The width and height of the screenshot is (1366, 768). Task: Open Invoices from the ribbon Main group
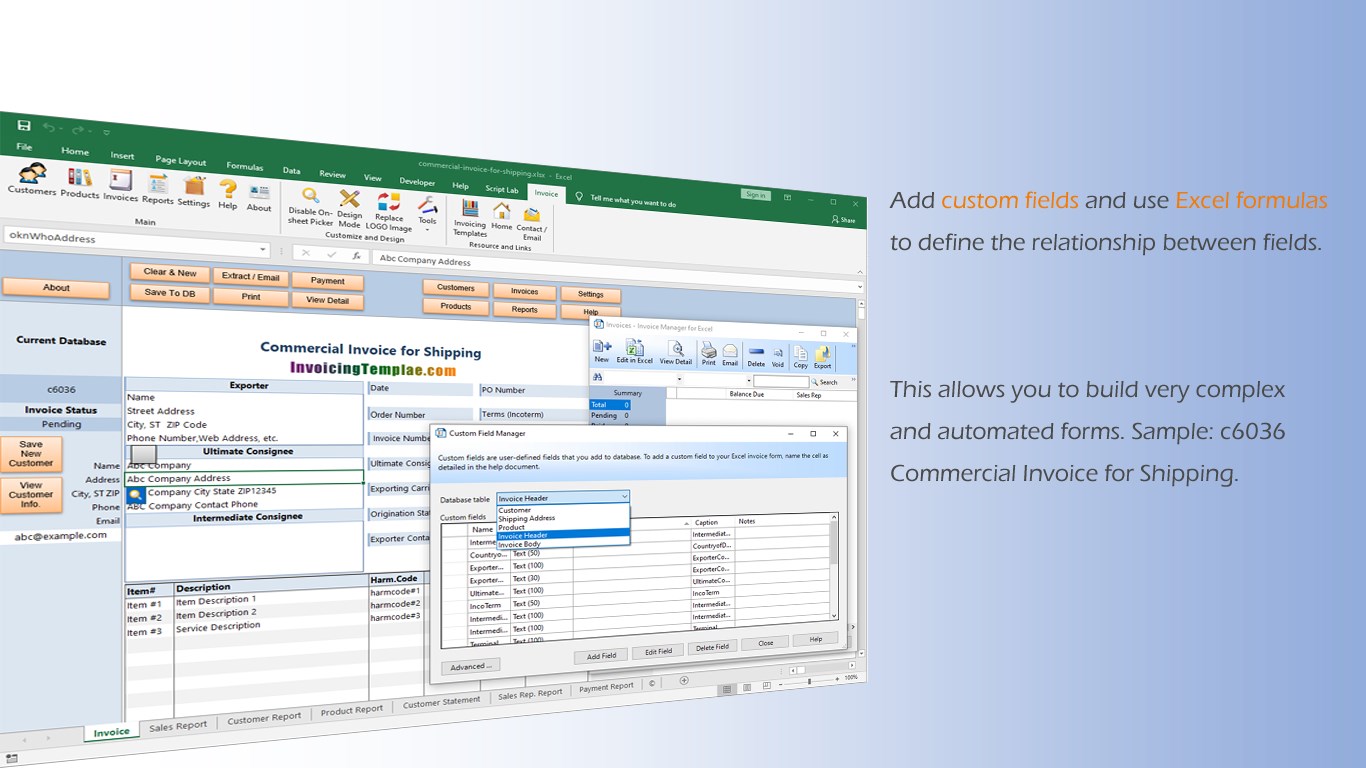pyautogui.click(x=121, y=186)
